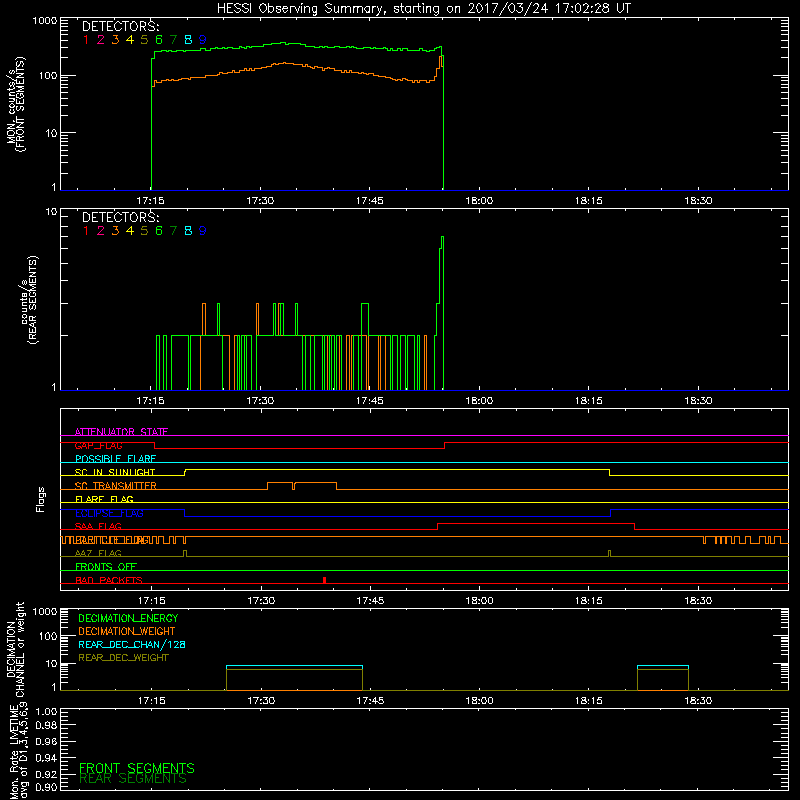
Task: Click the cyan decimation bar near 18:25
Action: 663,666
